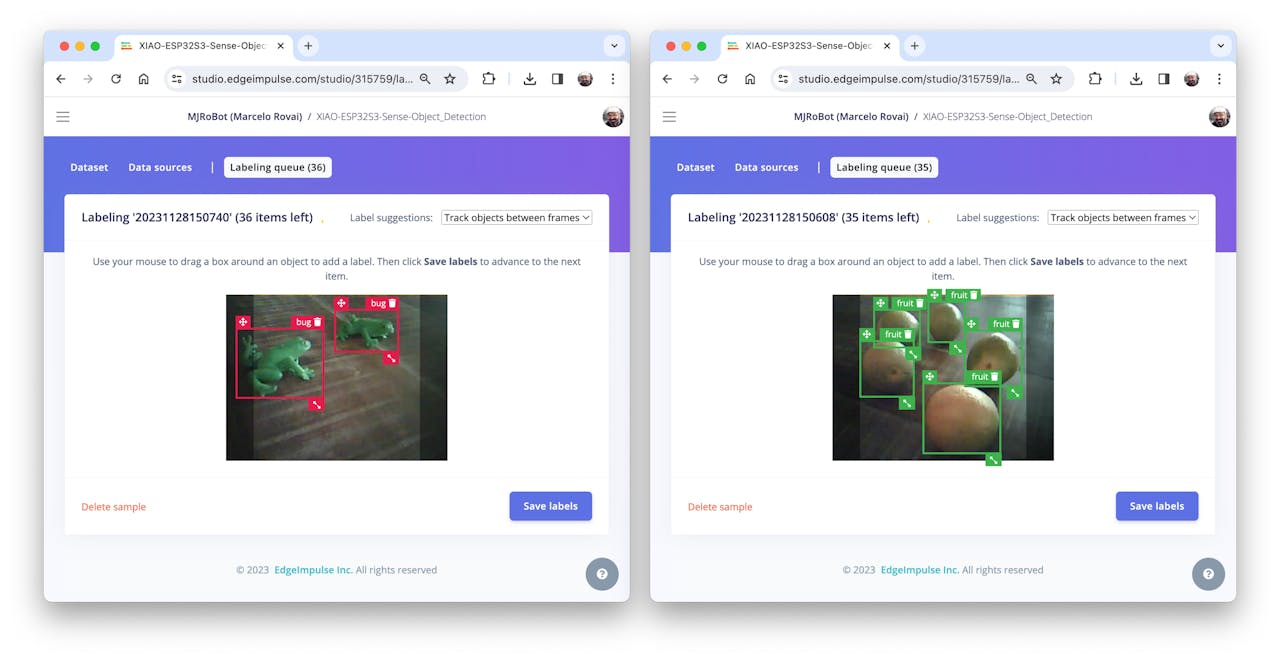The height and width of the screenshot is (660, 1280).
Task: Bookmark the page with the star in the right browser
Action: coord(1056,79)
